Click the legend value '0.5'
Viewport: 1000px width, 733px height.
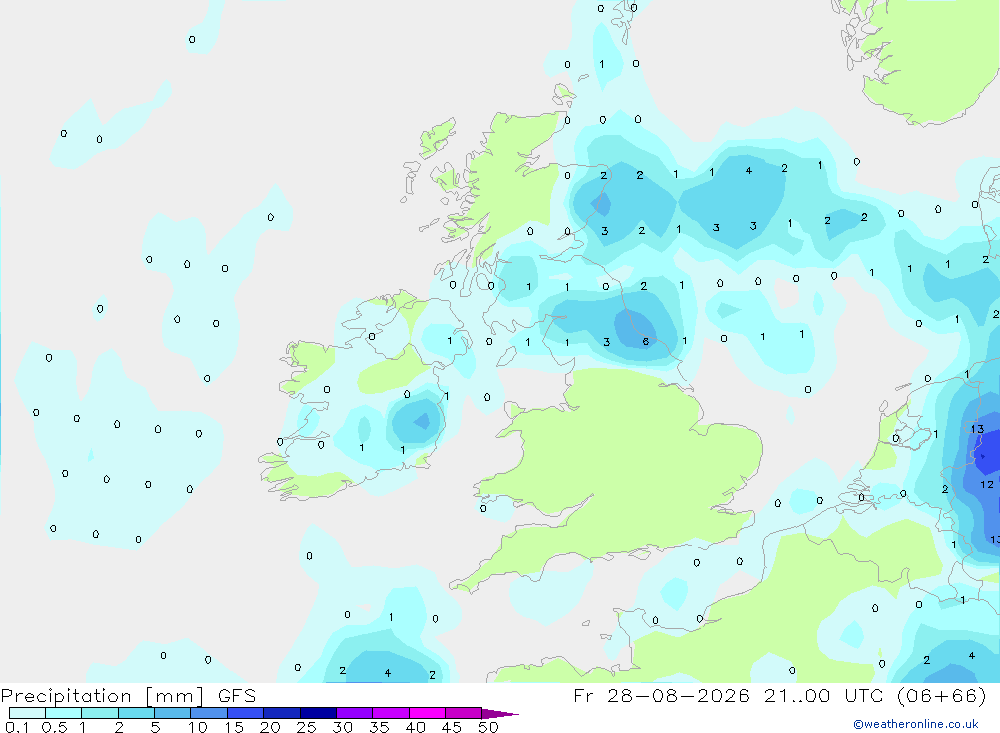(x=54, y=727)
